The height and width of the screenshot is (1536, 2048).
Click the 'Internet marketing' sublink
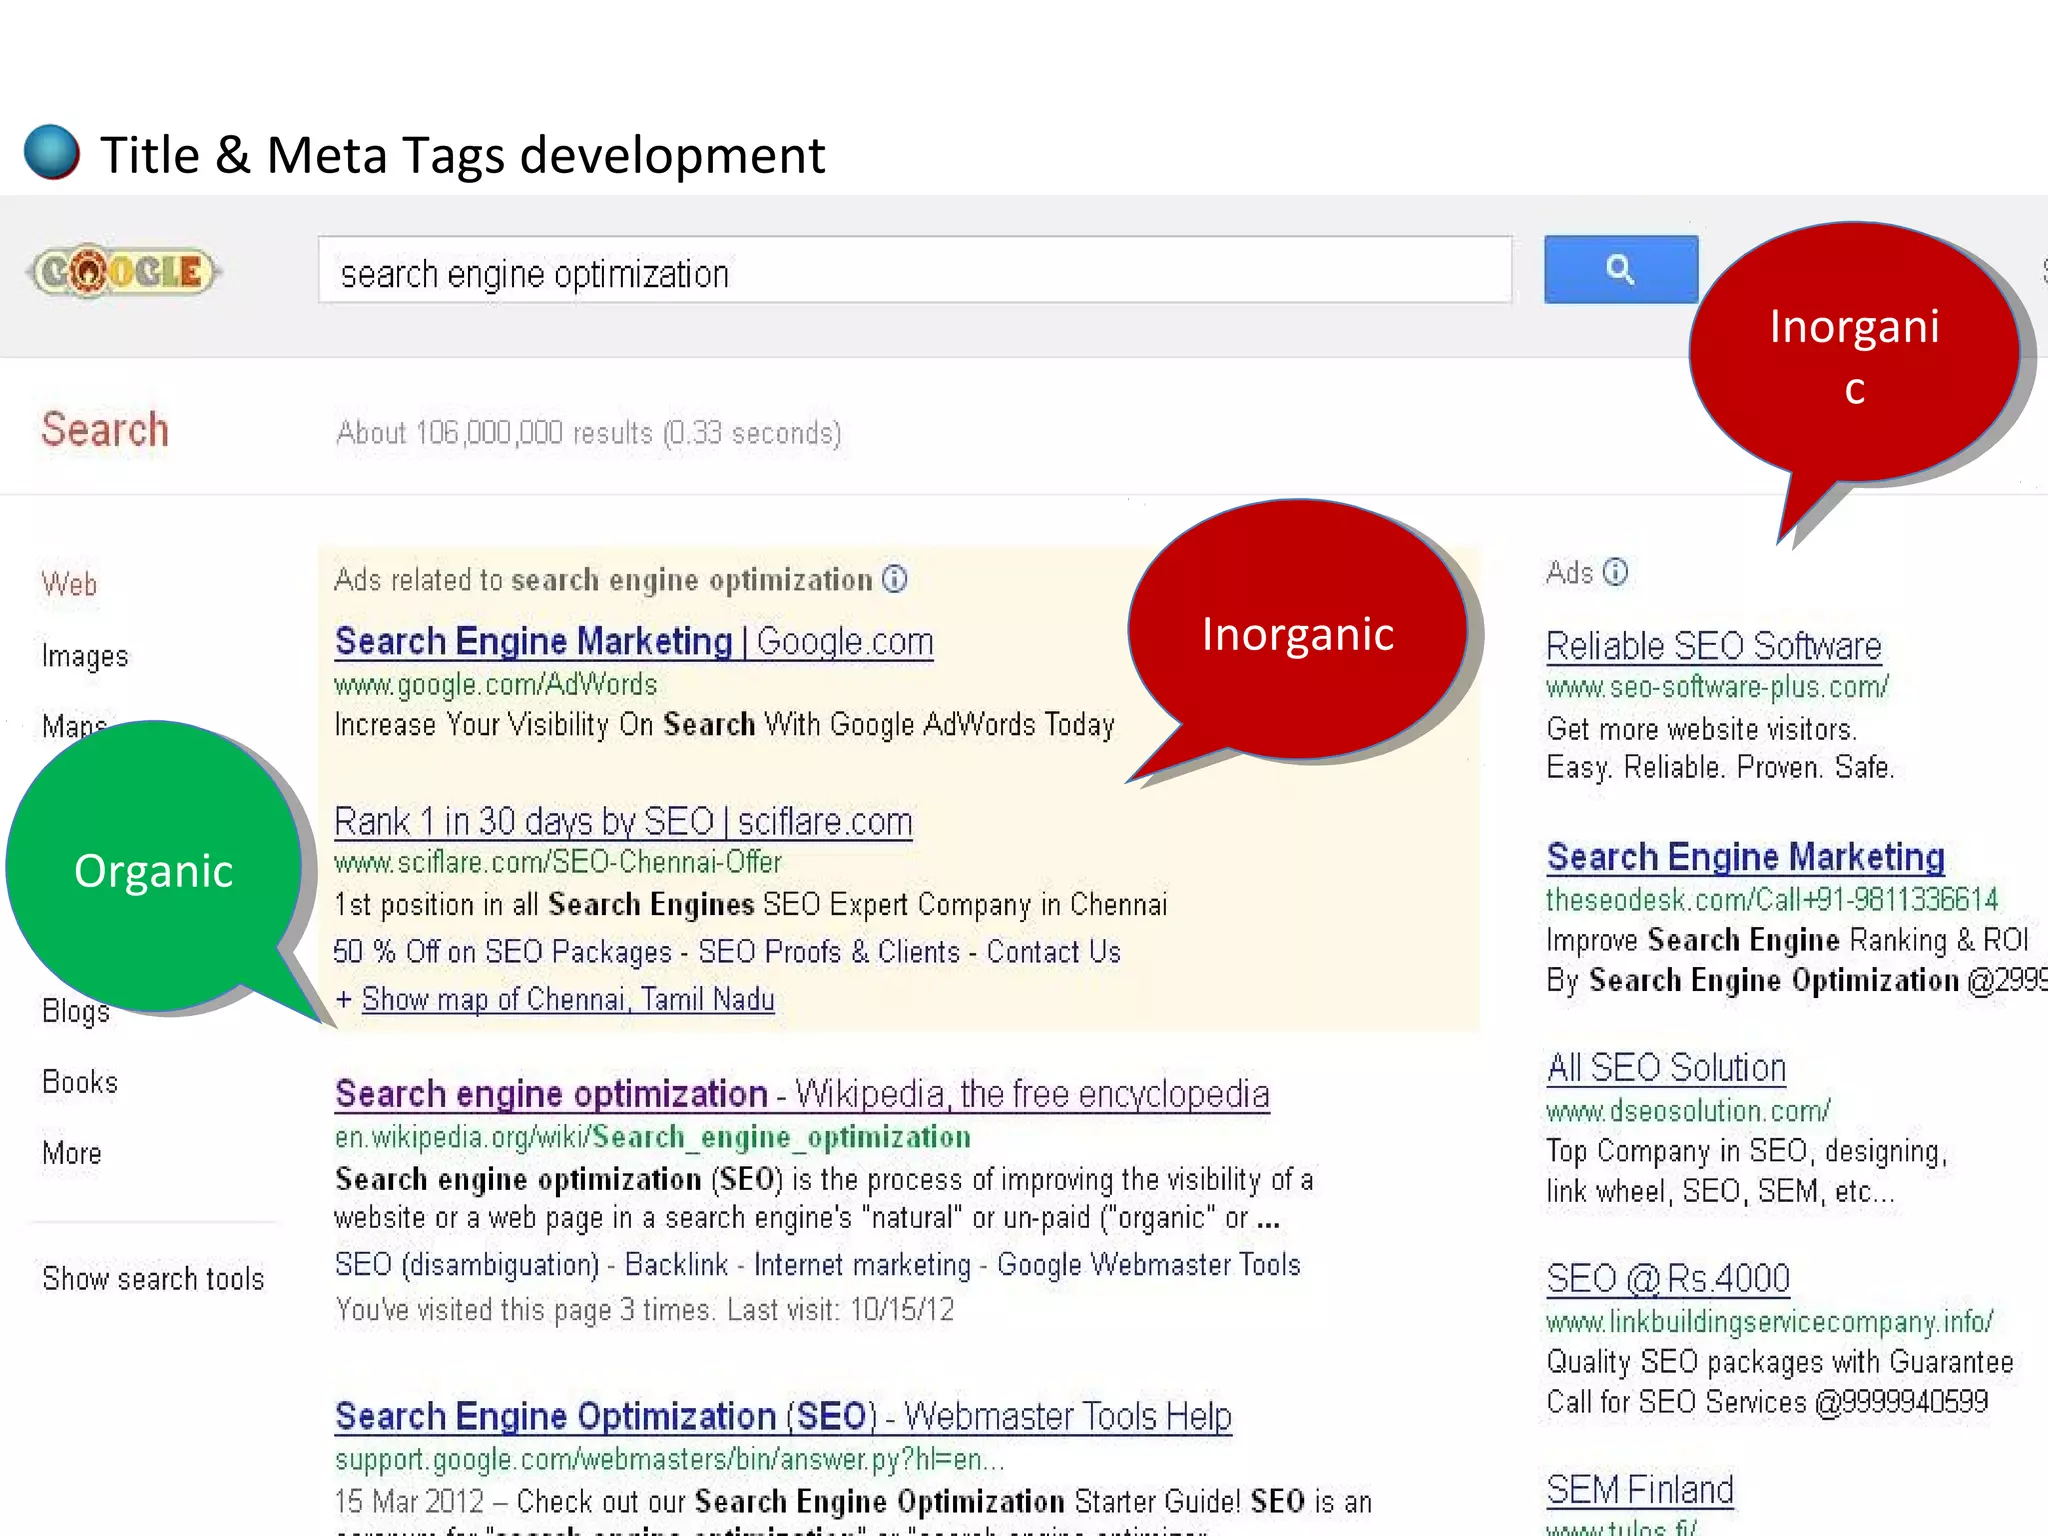coord(862,1265)
